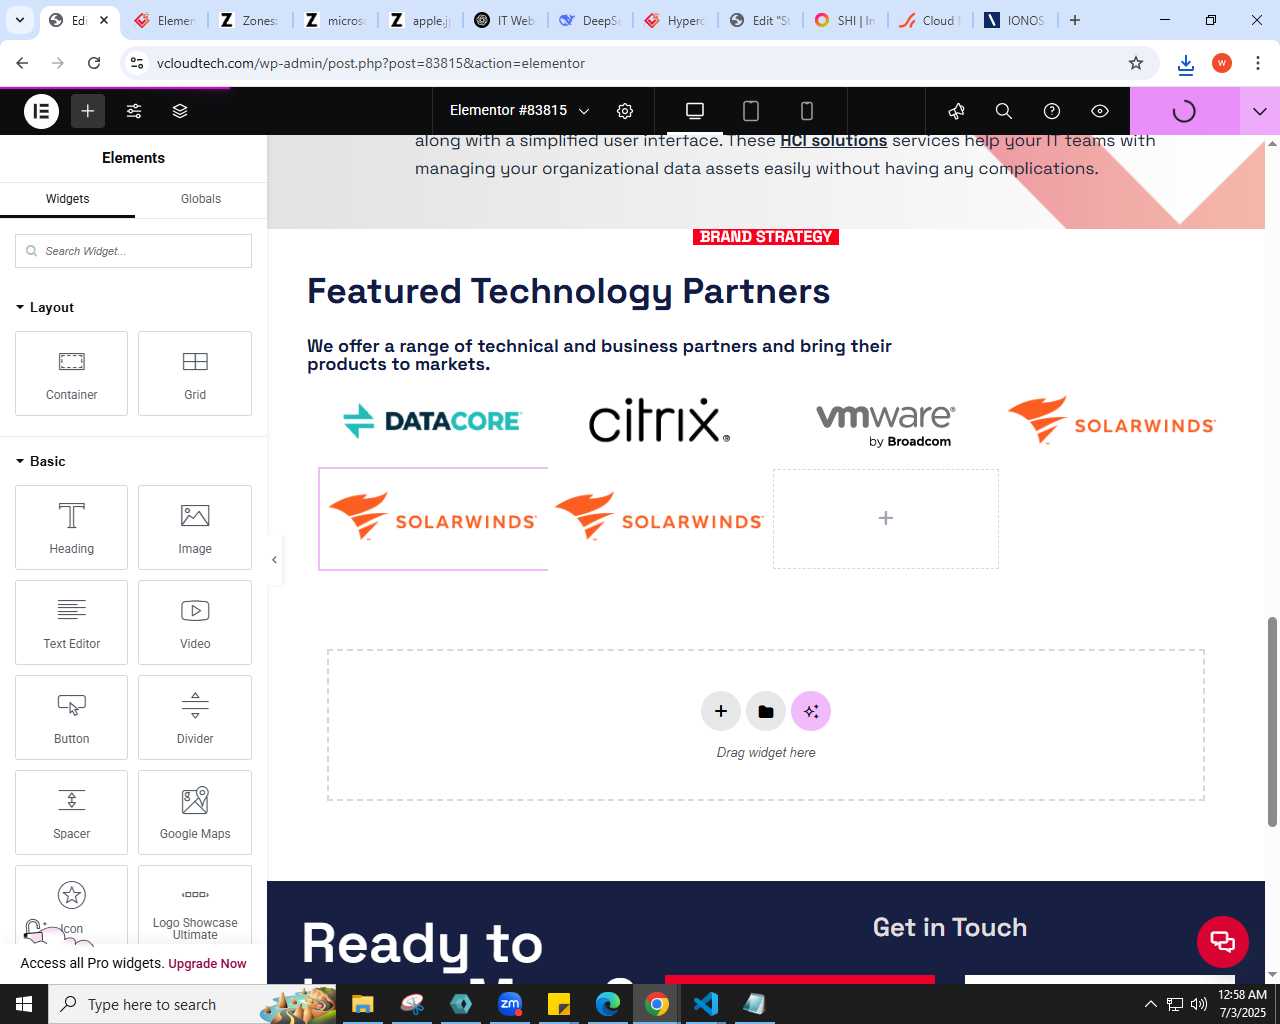Switch to the SHI browser tab

[845, 20]
